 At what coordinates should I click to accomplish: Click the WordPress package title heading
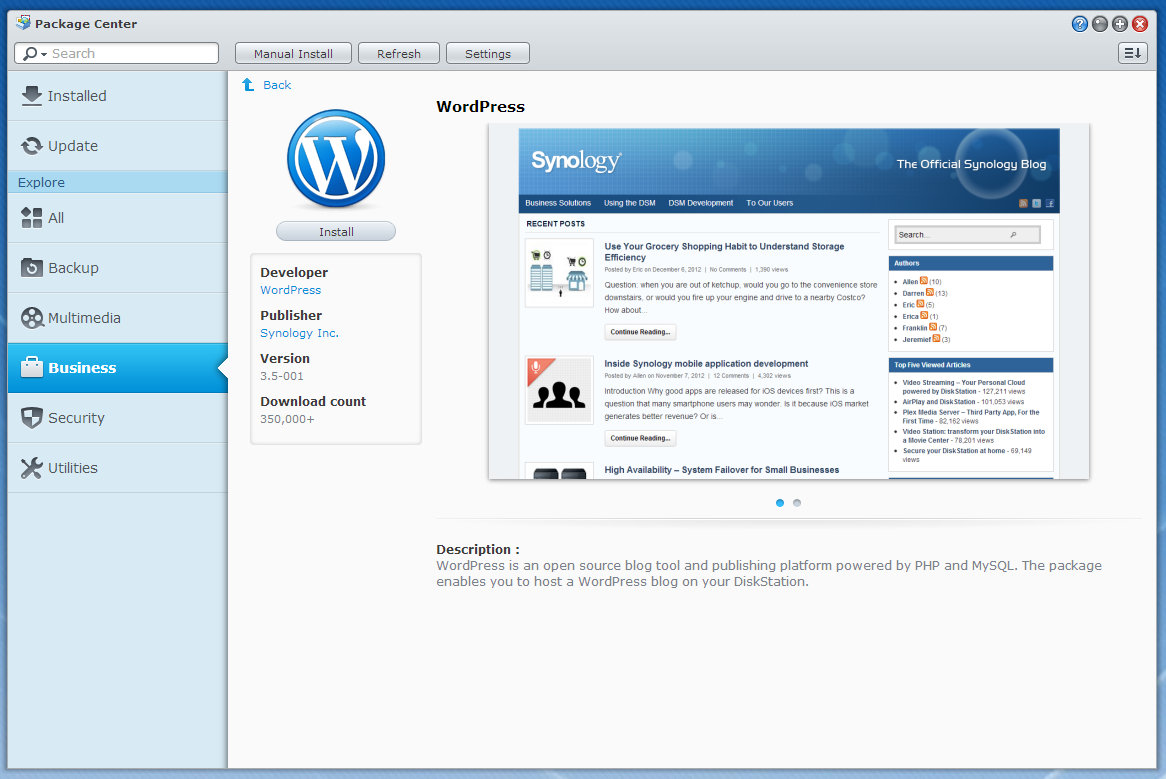pos(480,106)
